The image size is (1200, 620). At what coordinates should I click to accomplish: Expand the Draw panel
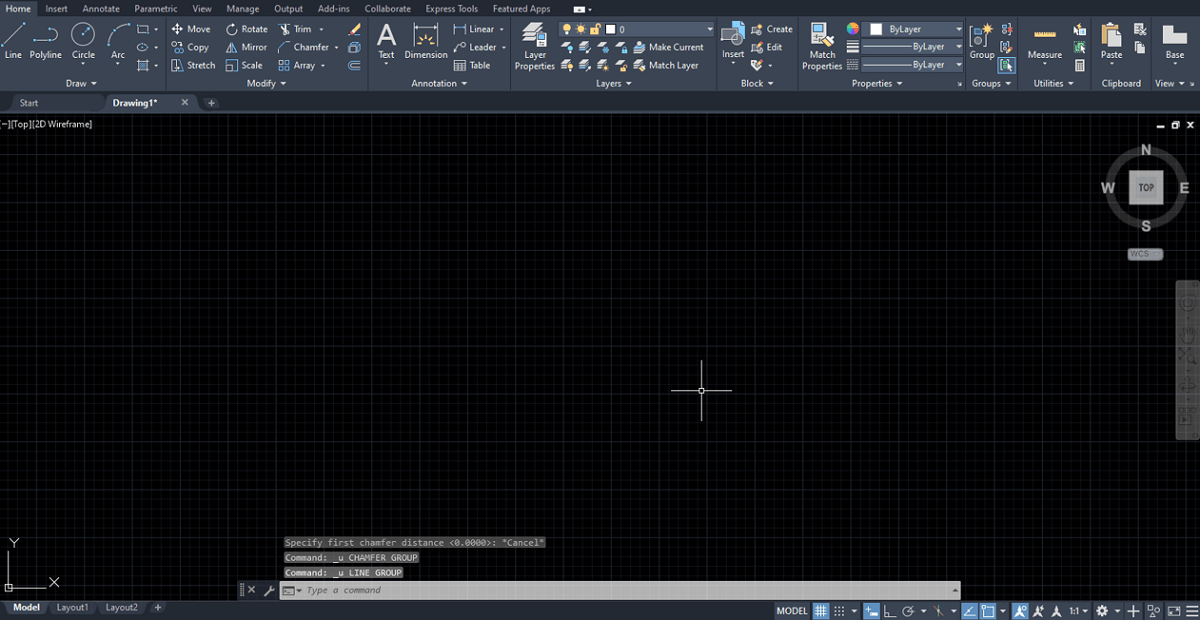(80, 83)
